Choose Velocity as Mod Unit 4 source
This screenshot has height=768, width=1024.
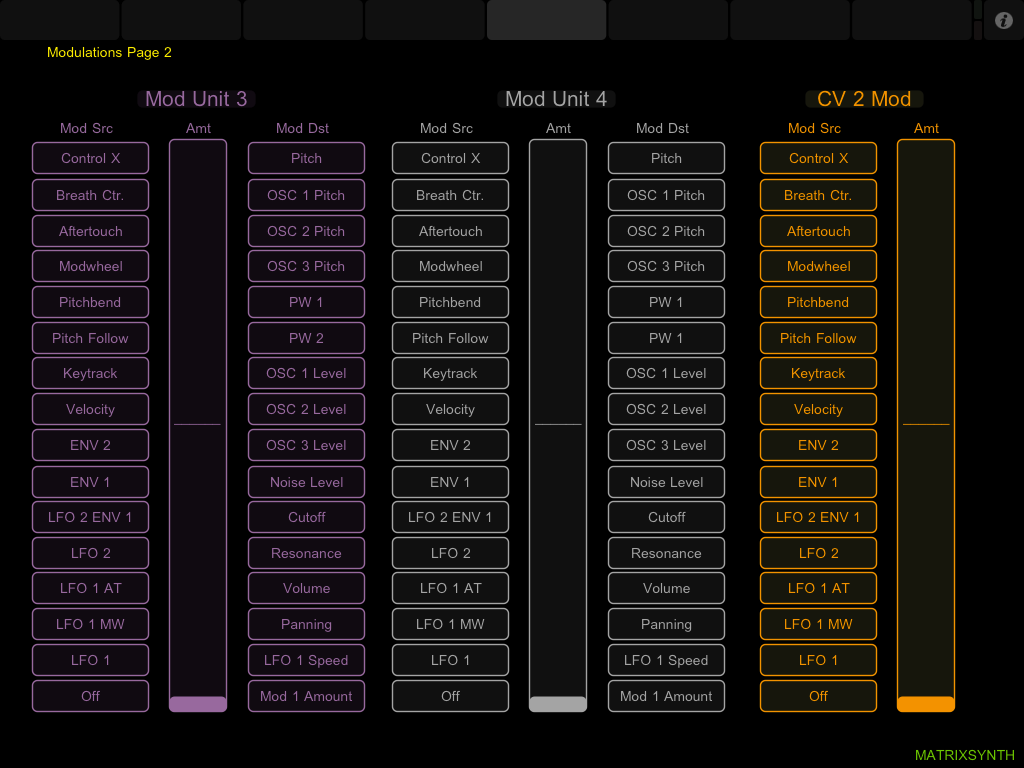tap(450, 409)
